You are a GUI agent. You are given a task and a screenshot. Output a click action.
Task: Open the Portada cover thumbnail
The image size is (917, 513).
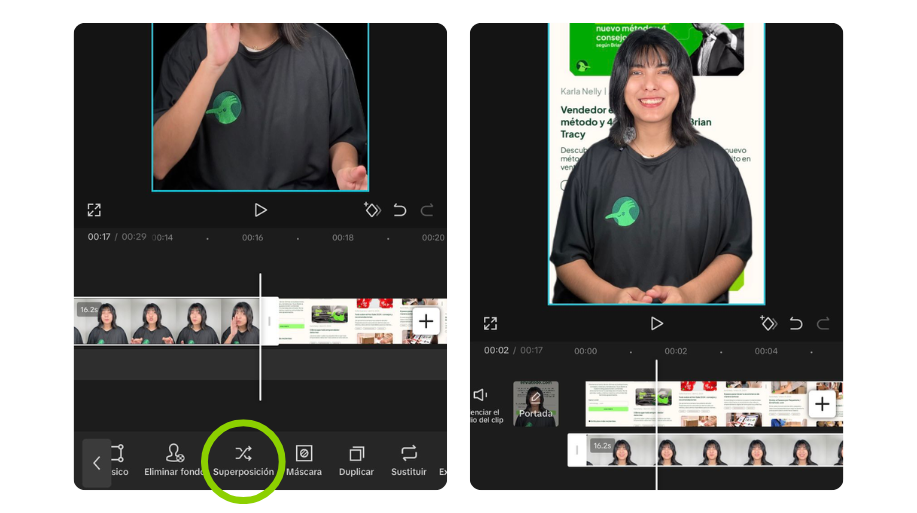point(535,404)
